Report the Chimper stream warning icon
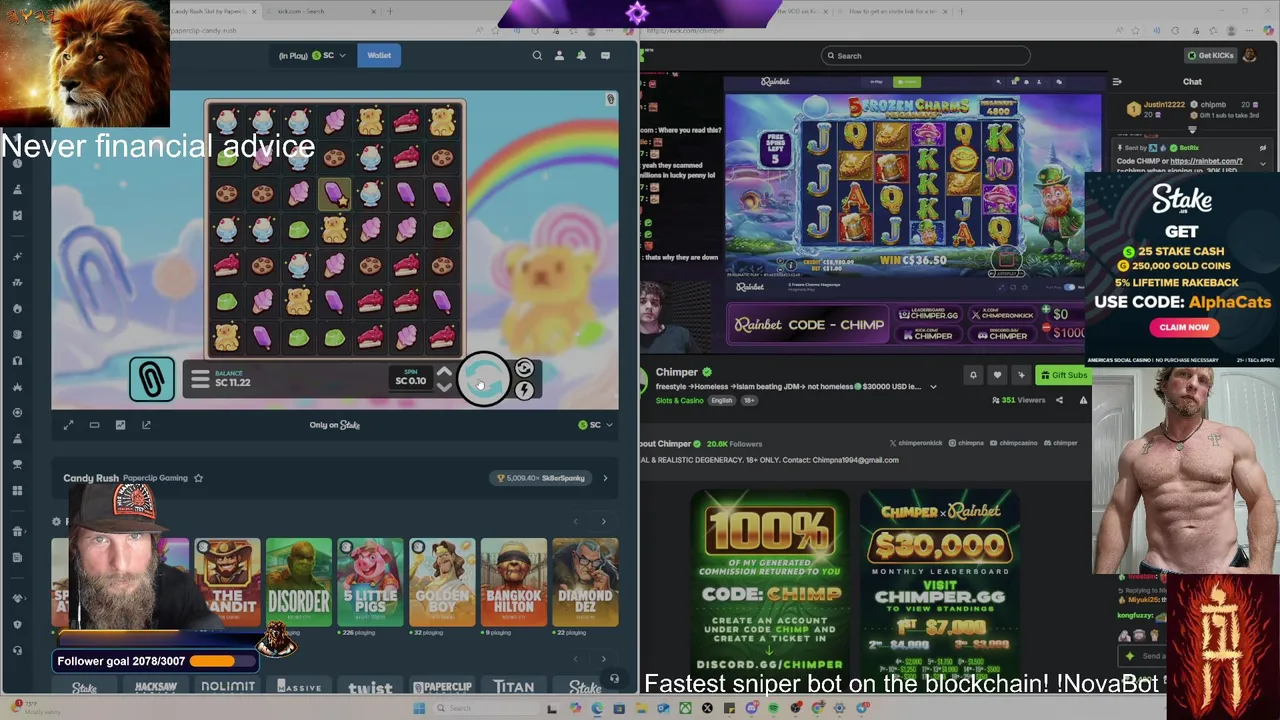1280x720 pixels. point(1083,400)
